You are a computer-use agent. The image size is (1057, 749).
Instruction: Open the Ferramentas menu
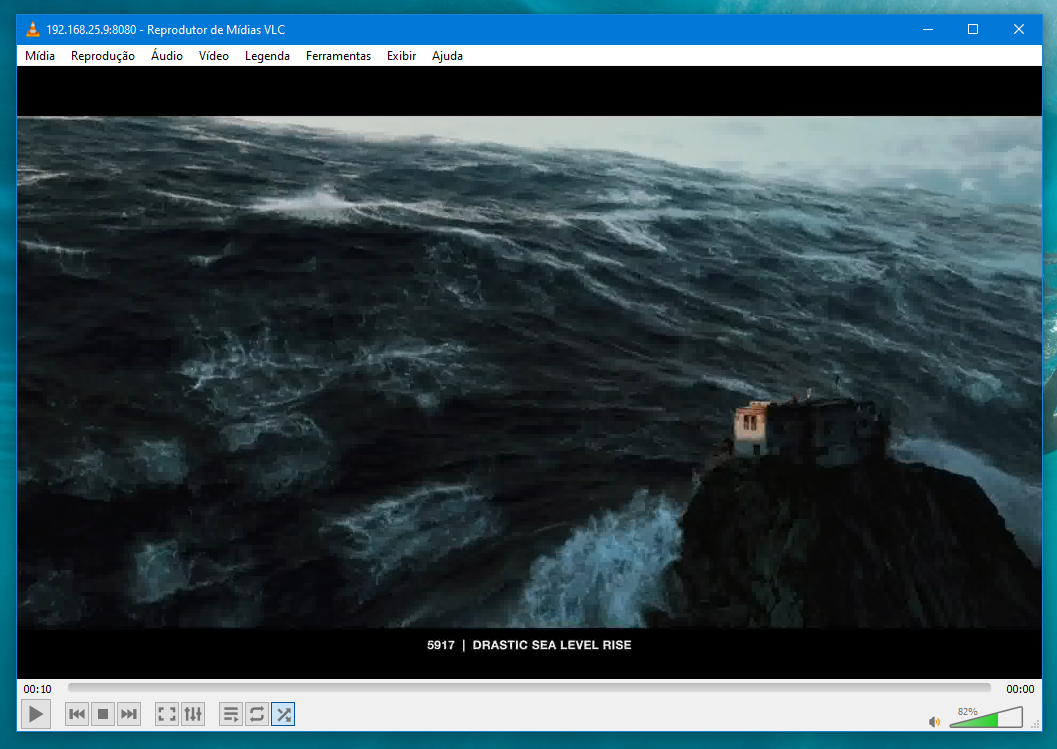pyautogui.click(x=338, y=56)
